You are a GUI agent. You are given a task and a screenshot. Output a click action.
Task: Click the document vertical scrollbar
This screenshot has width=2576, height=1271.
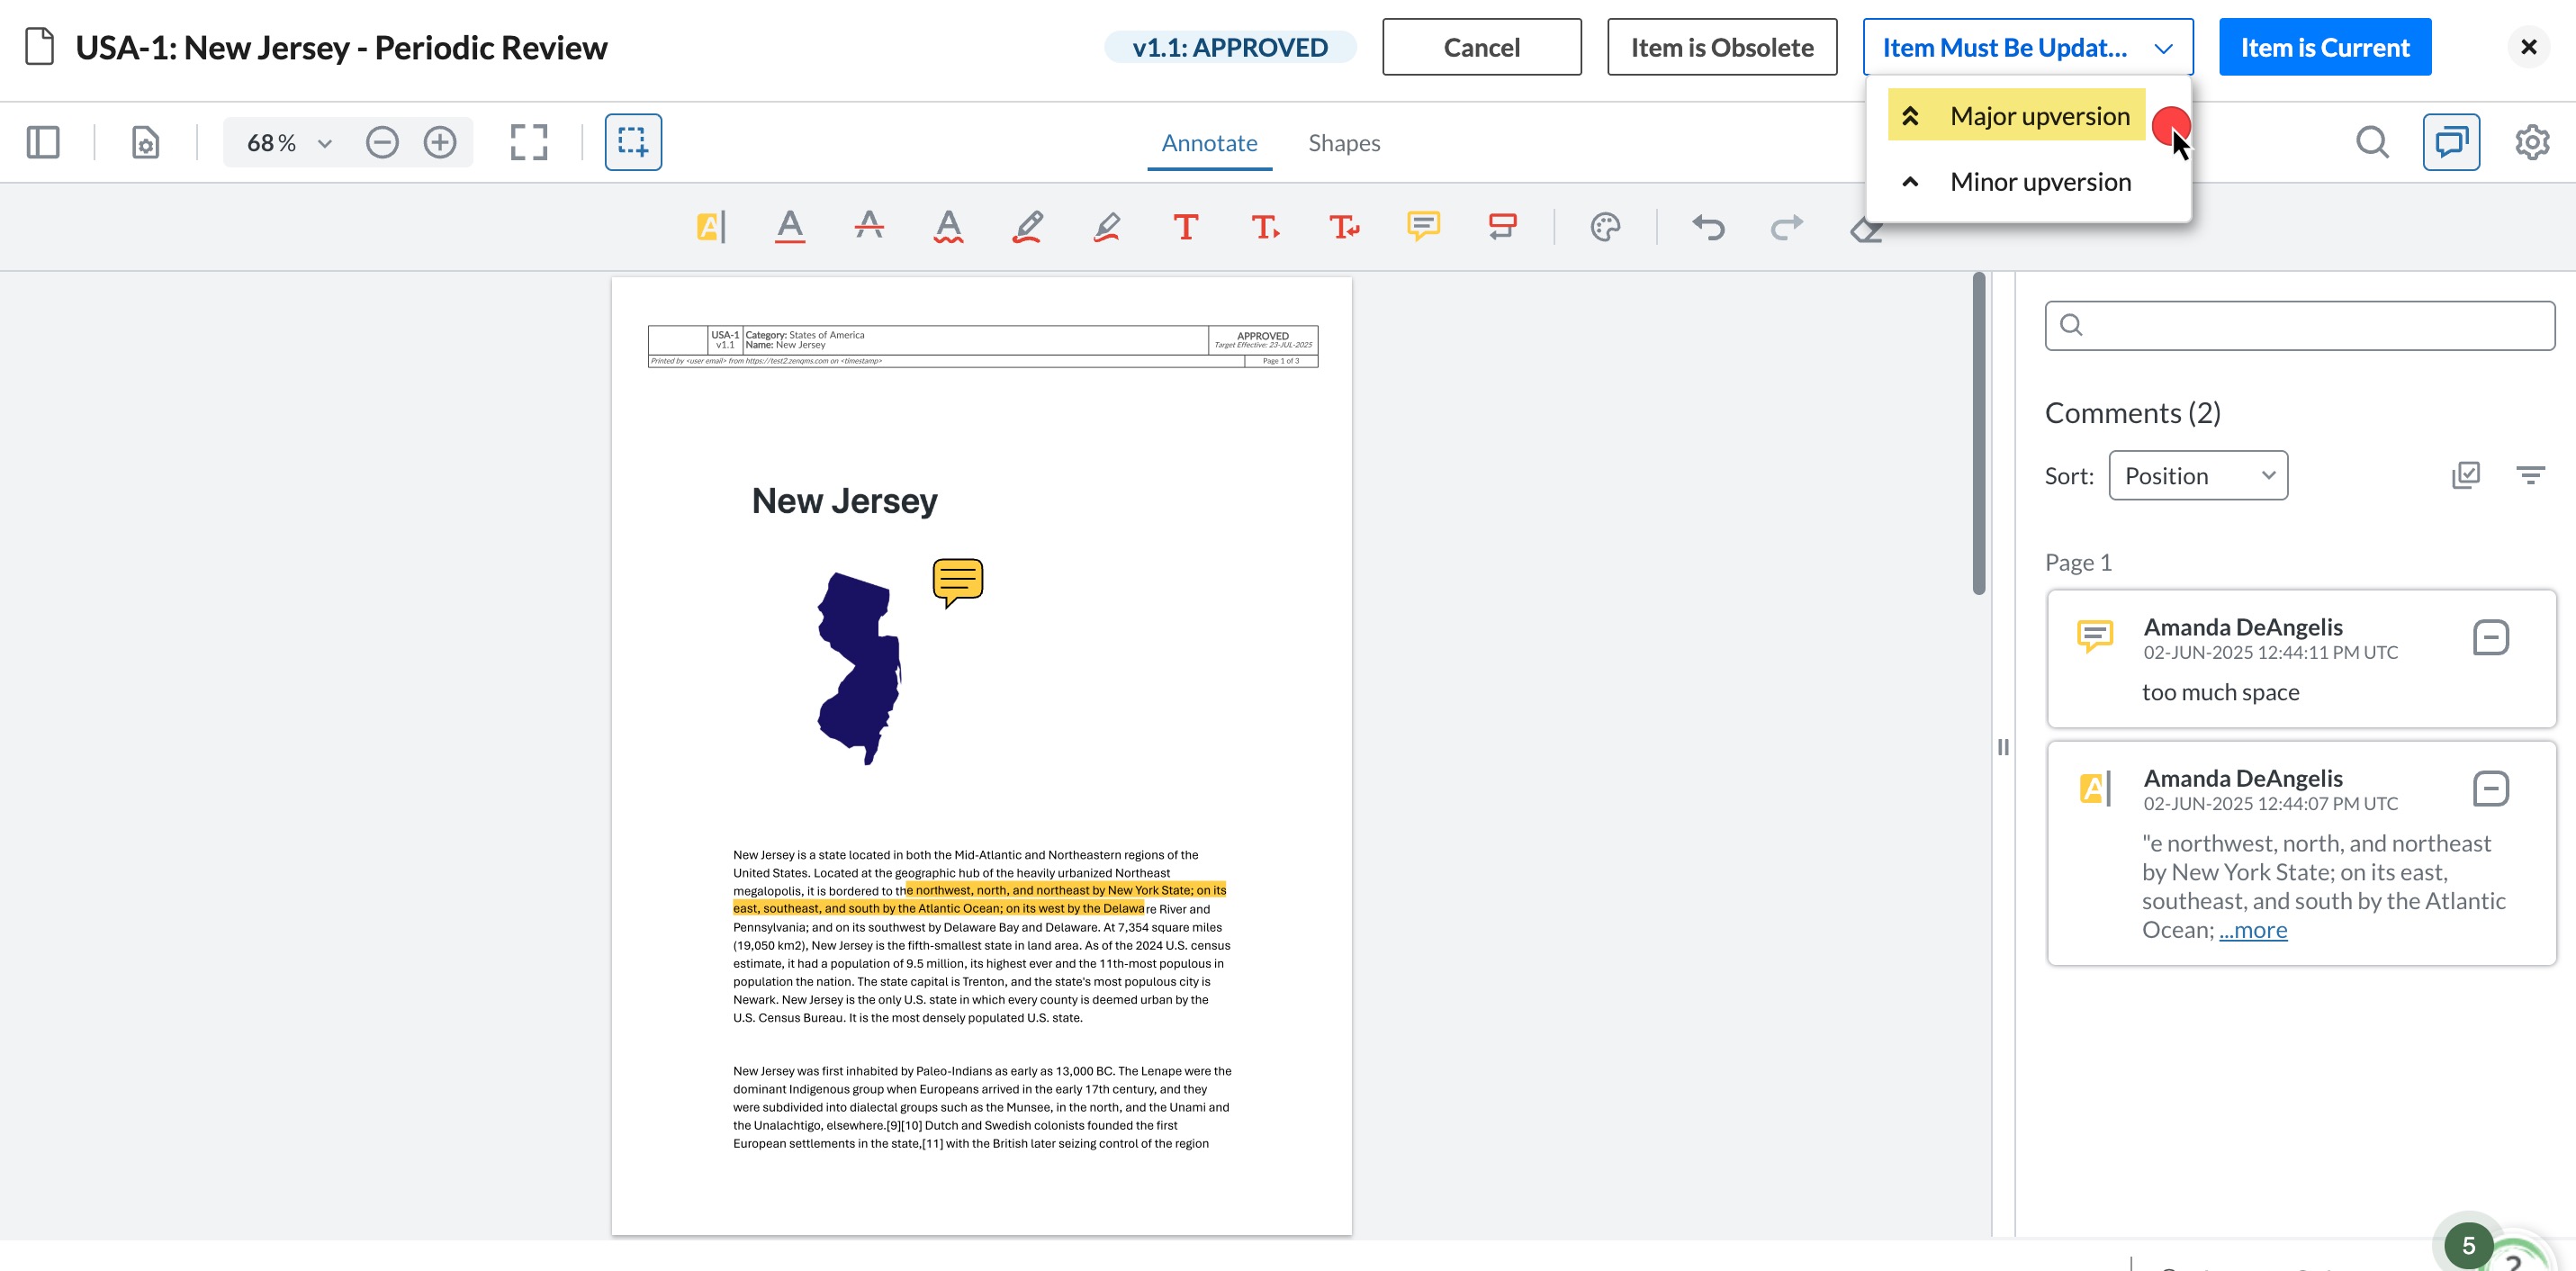click(1979, 433)
